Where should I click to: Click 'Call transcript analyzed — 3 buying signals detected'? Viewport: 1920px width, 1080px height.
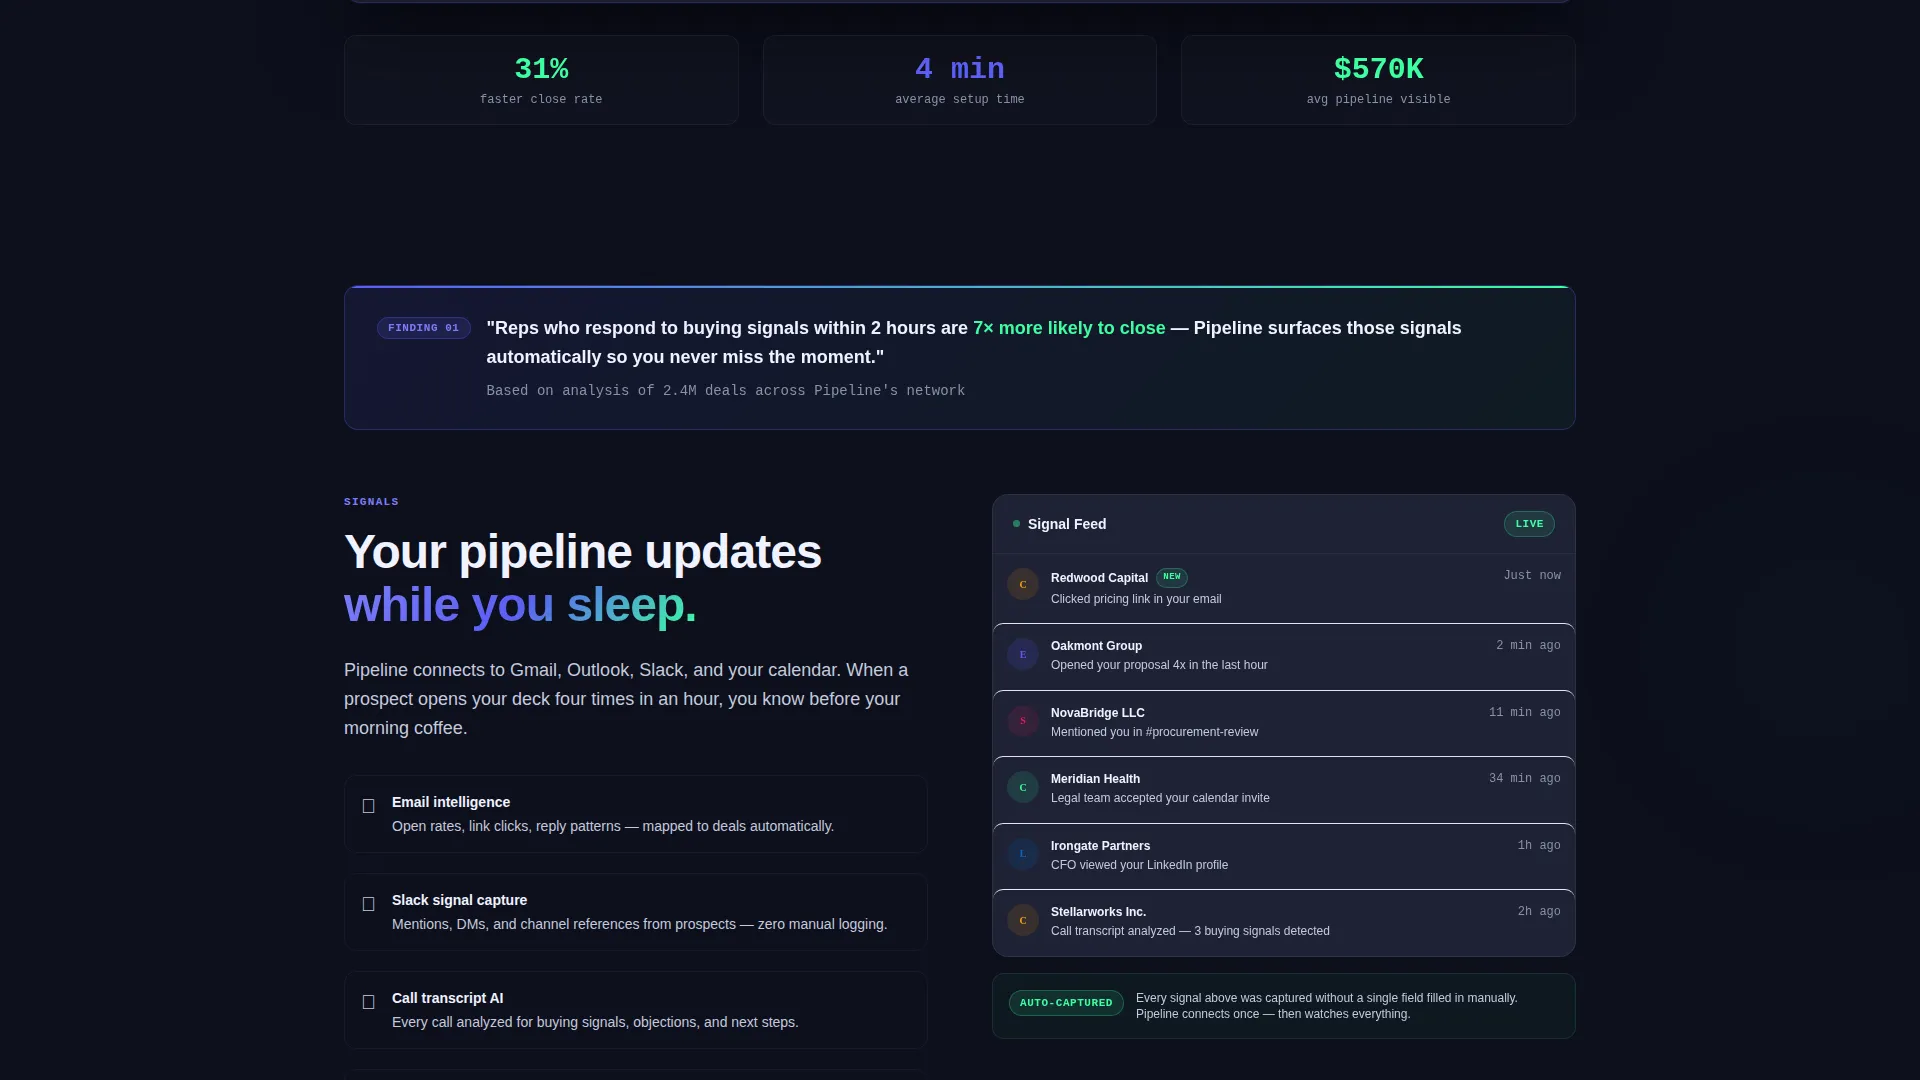pos(1190,931)
